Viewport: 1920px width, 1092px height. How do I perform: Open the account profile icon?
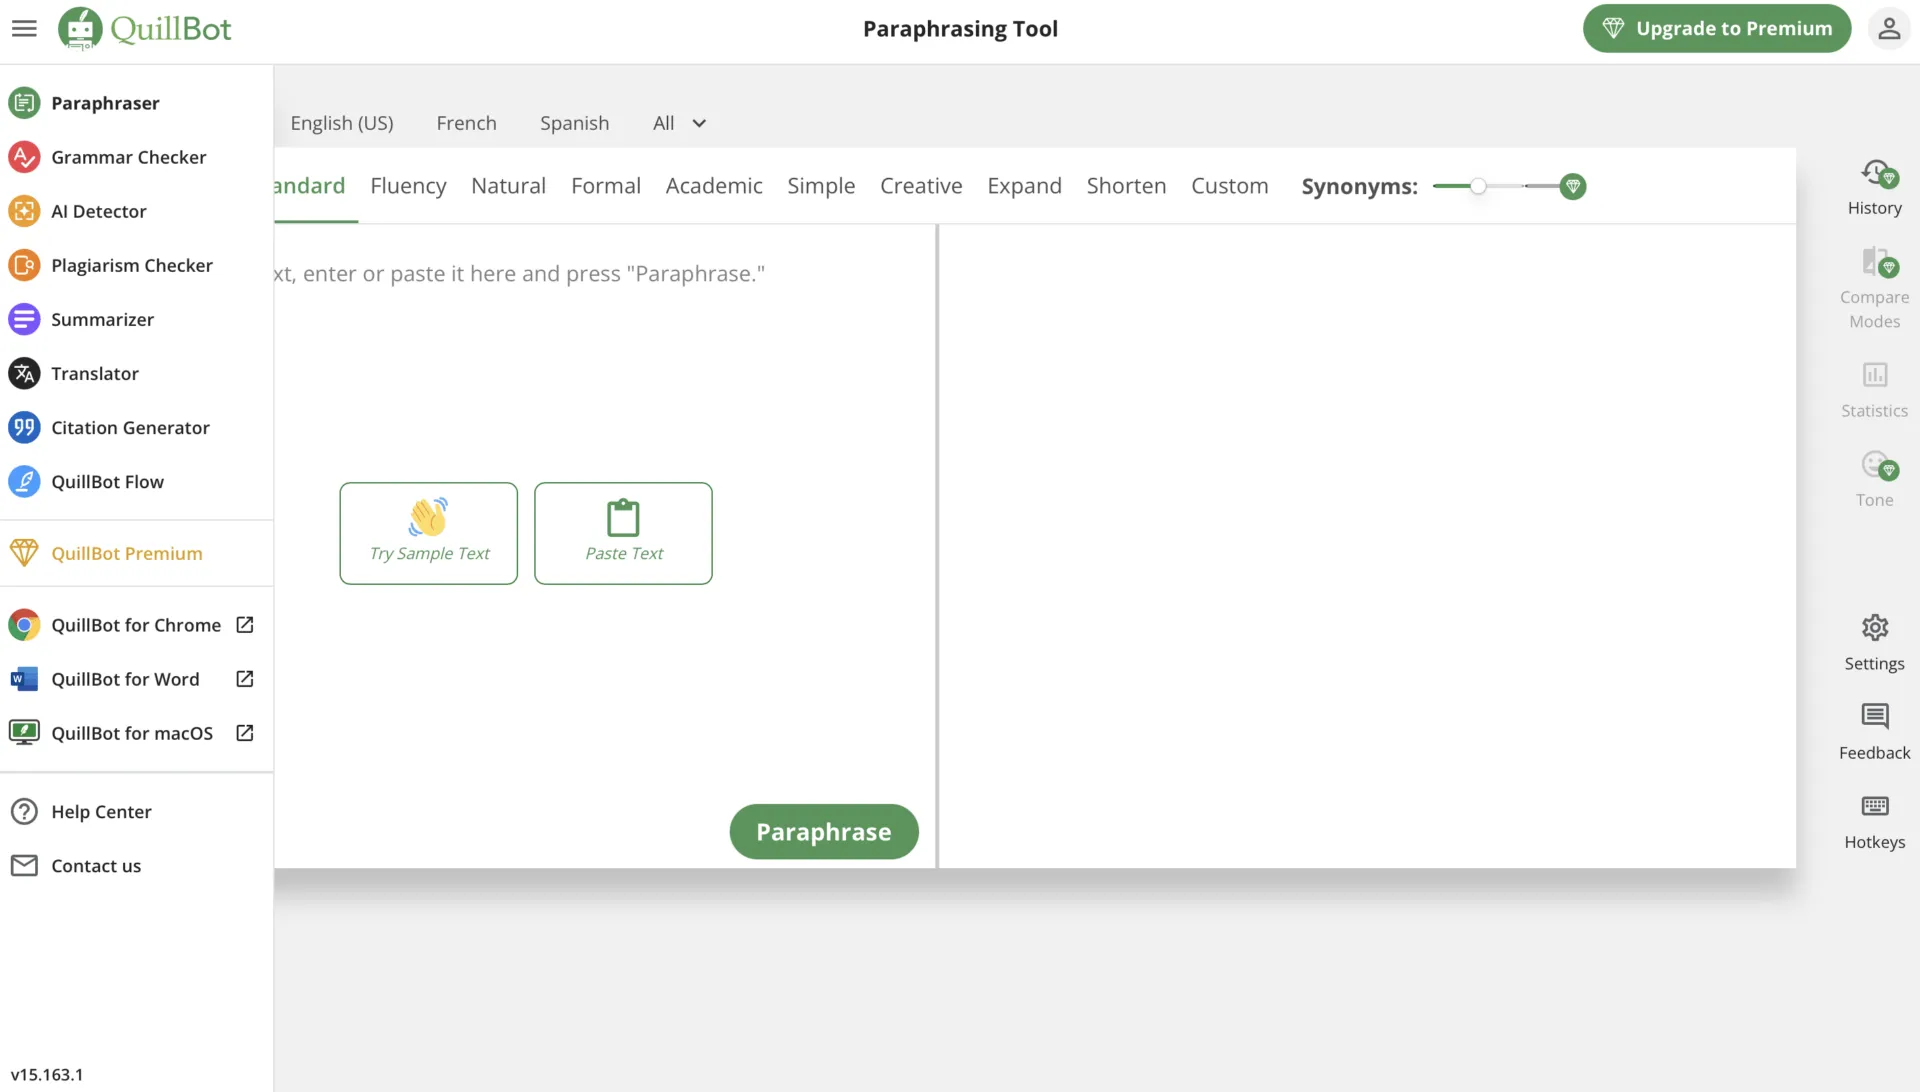coord(1888,28)
